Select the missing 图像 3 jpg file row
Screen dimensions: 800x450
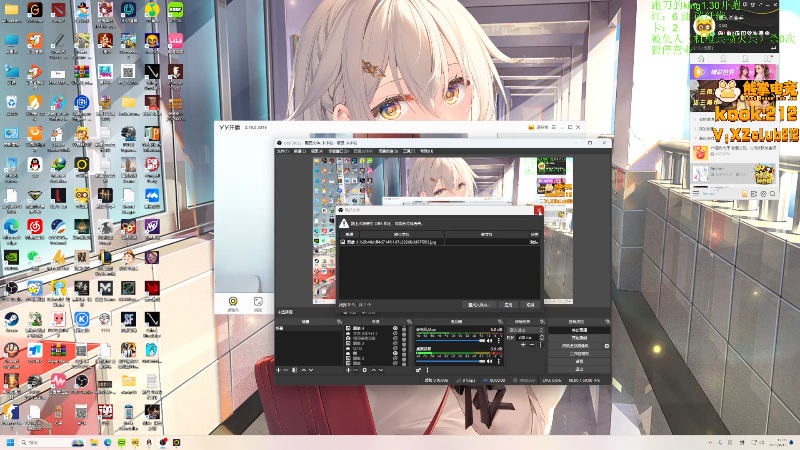click(x=439, y=242)
